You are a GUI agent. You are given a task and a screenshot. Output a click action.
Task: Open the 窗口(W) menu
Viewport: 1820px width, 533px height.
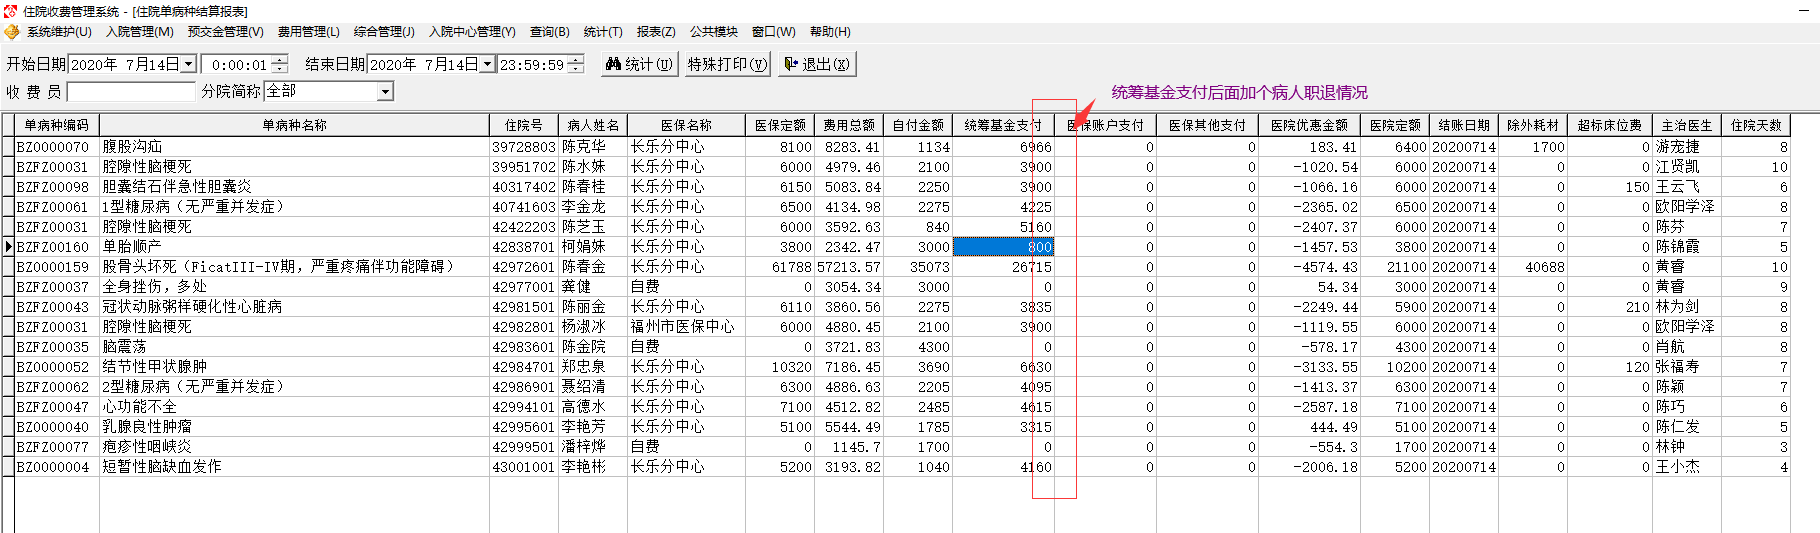(773, 32)
